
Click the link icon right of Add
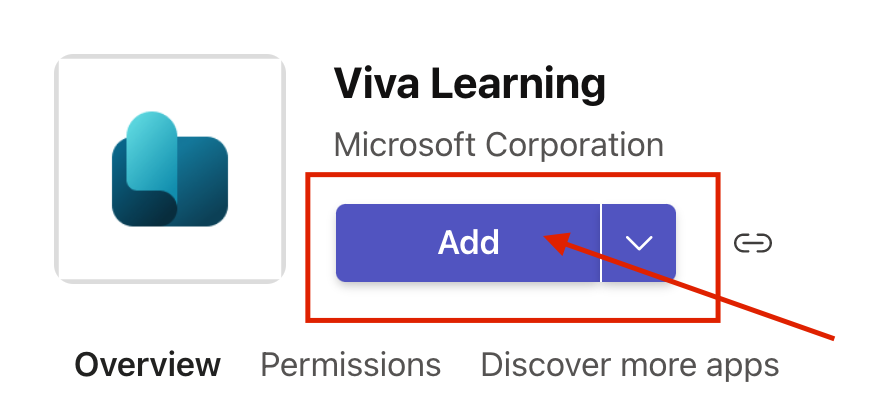(x=753, y=243)
